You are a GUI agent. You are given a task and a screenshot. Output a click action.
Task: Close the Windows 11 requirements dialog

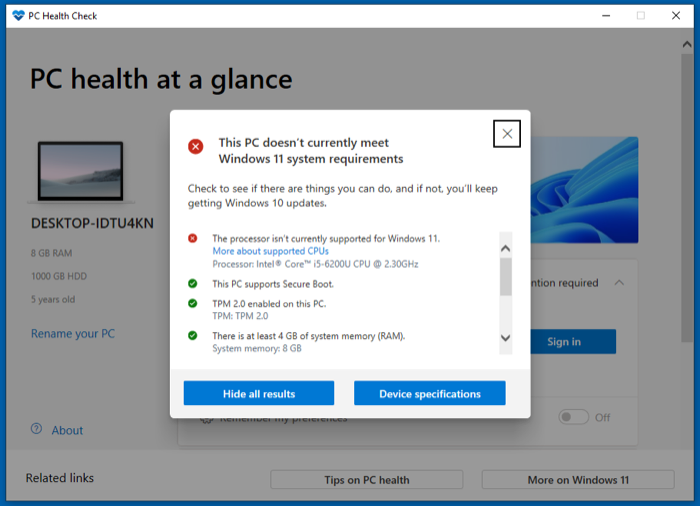pyautogui.click(x=507, y=134)
